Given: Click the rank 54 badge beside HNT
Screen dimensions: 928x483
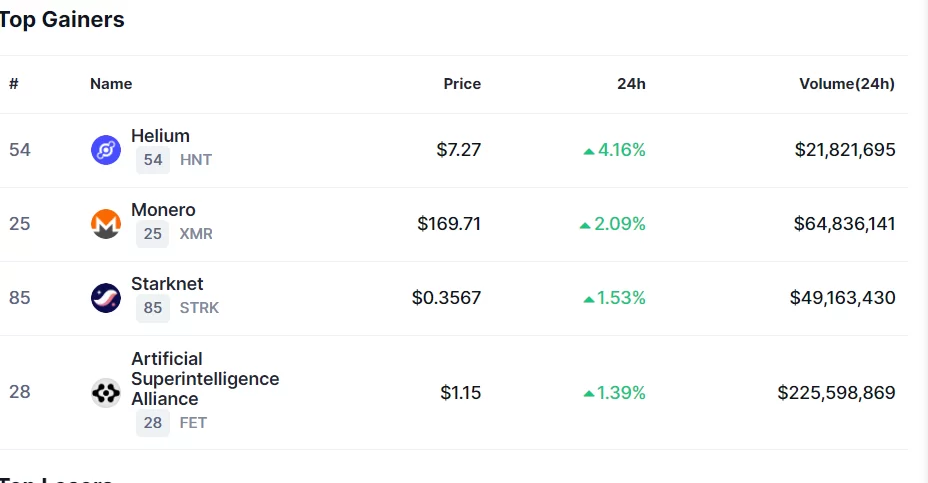Looking at the screenshot, I should coord(153,160).
